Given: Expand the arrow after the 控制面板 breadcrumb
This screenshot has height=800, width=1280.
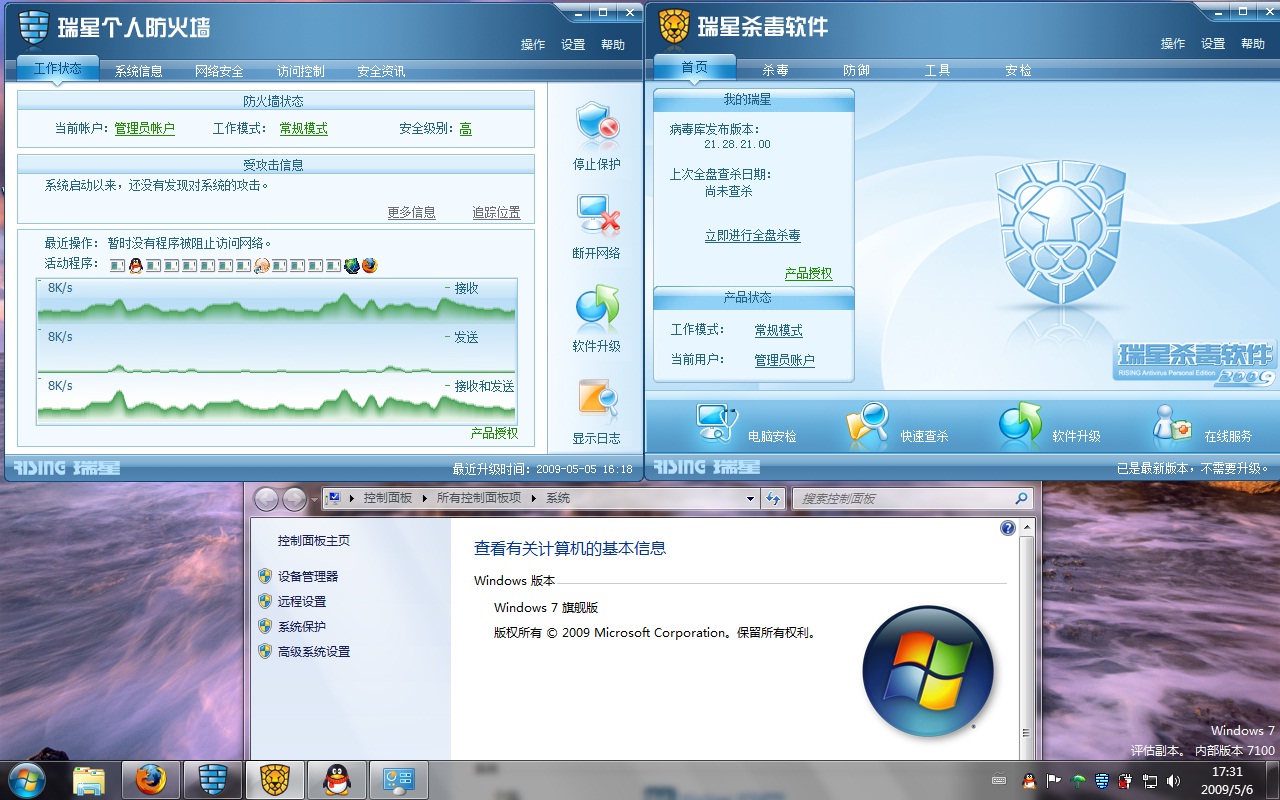Looking at the screenshot, I should click(x=424, y=498).
